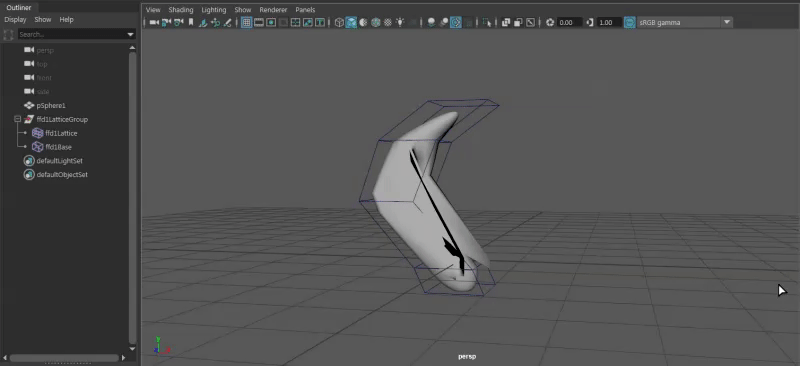Image resolution: width=800 pixels, height=366 pixels.
Task: Select ffd1Base in the Outliner
Action: 58,147
